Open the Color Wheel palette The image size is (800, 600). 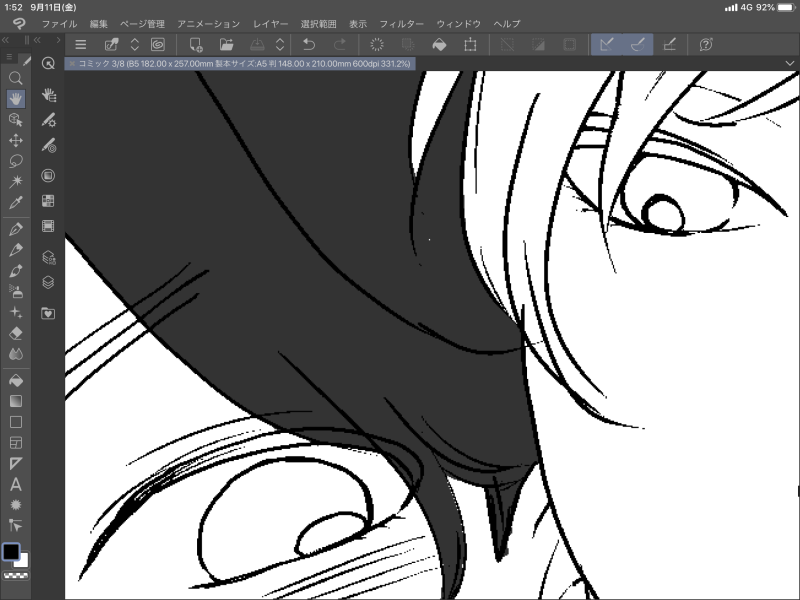pyautogui.click(x=48, y=176)
